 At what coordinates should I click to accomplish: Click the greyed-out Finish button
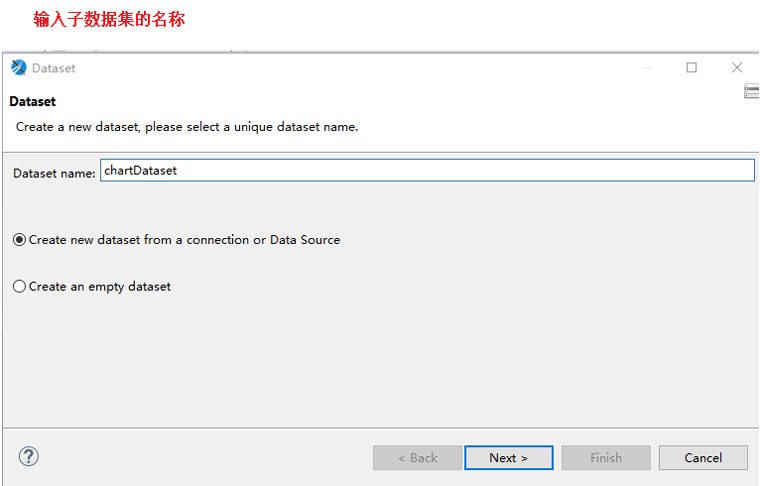[606, 457]
